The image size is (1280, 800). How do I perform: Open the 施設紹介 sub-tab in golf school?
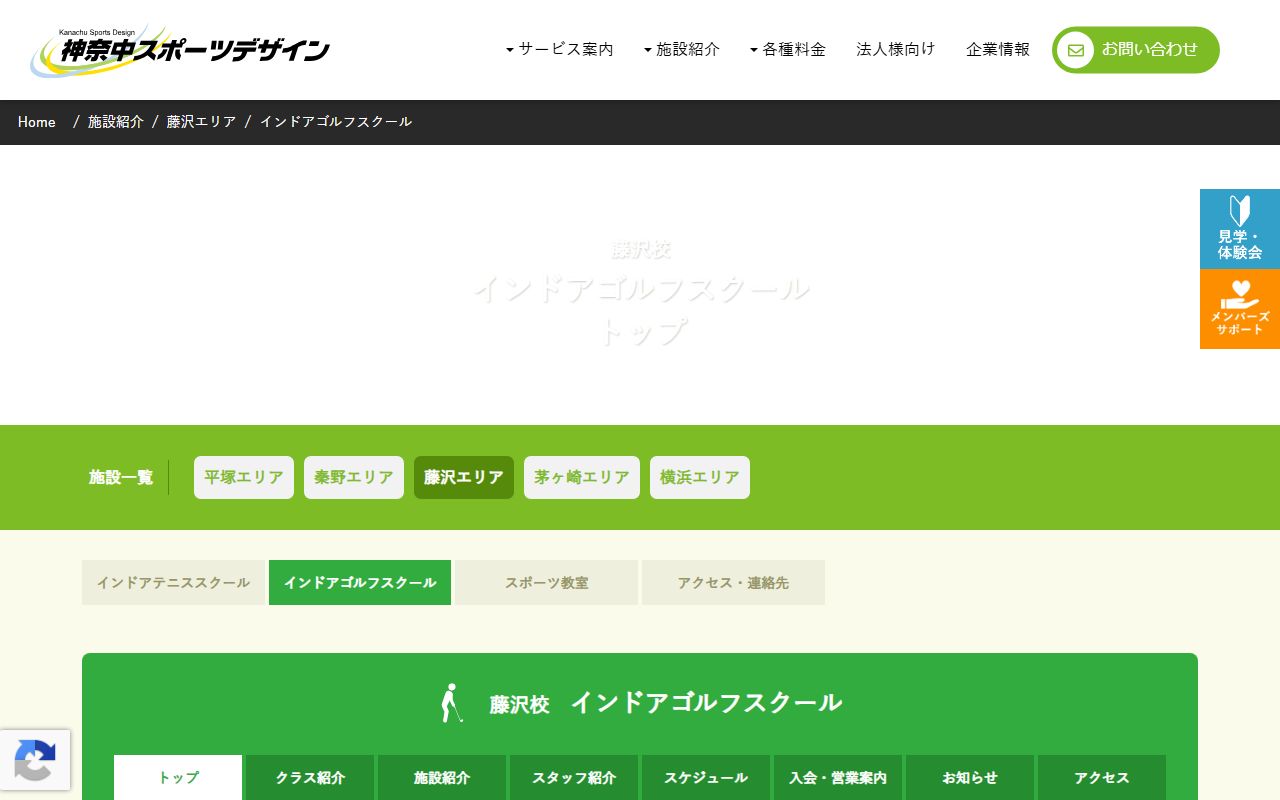[442, 777]
